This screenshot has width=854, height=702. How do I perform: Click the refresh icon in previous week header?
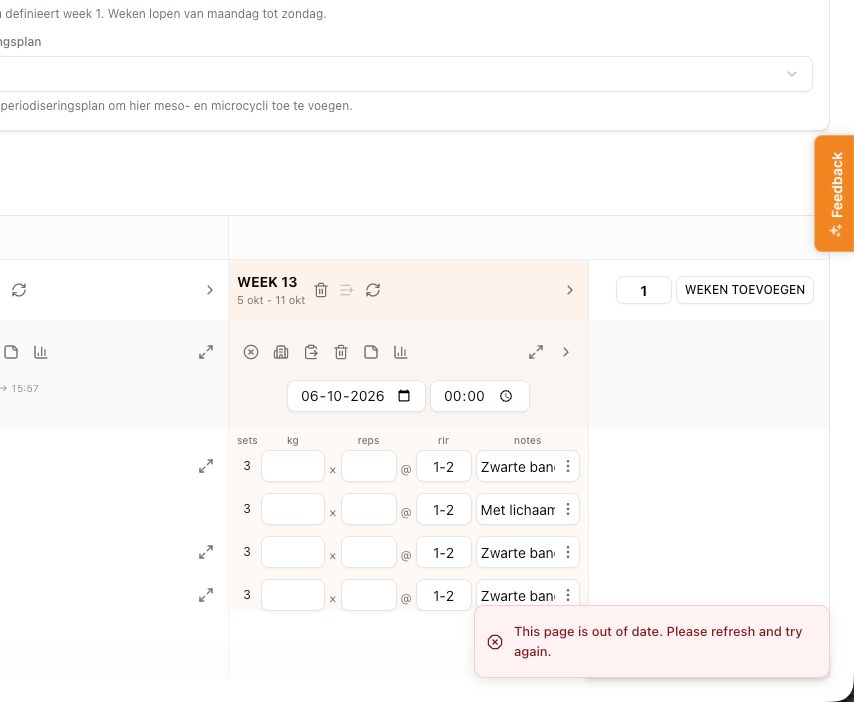[19, 290]
